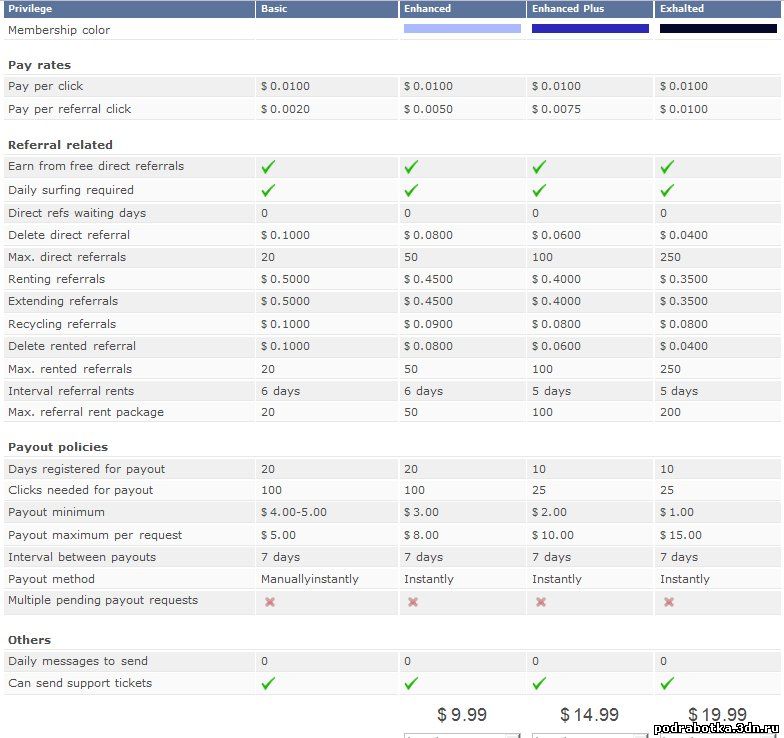Click the Exalted dark navy membership color bar

[718, 29]
